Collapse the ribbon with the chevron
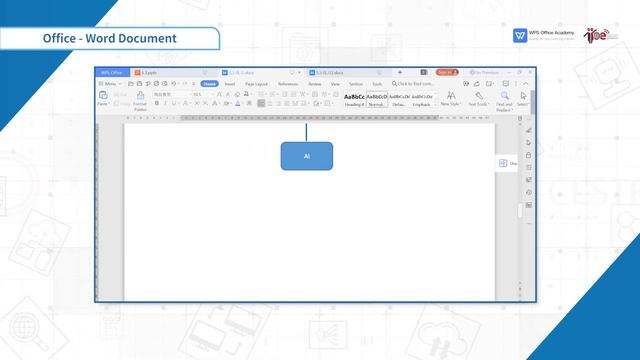640x360 pixels. (526, 84)
